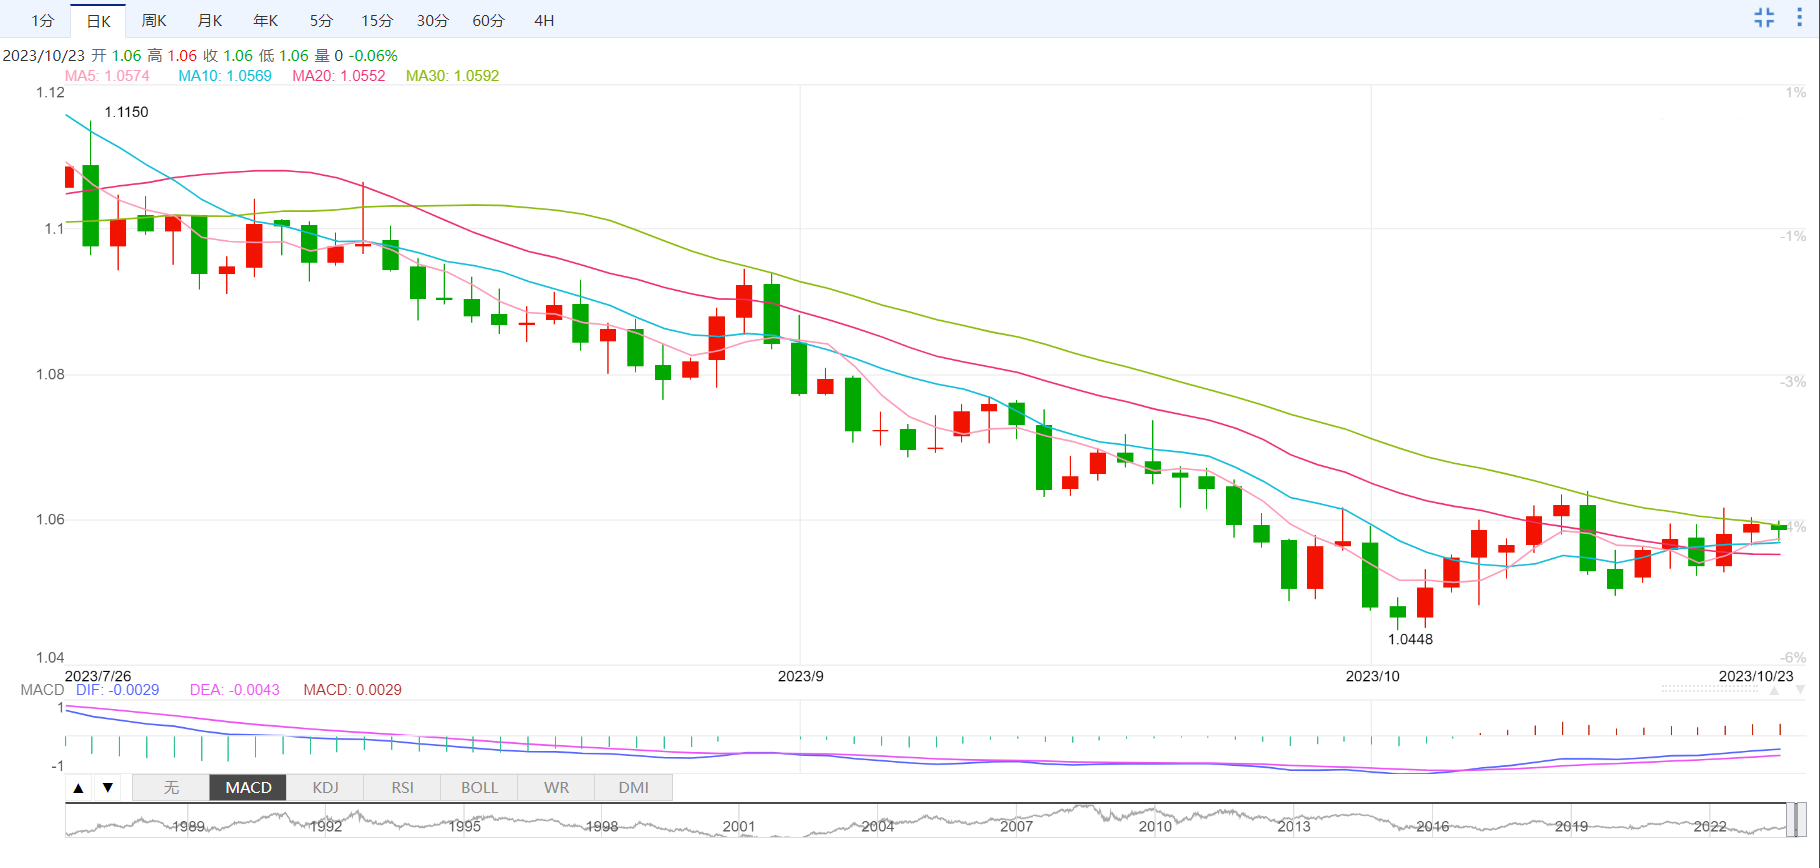Open the 月K monthly chart tab
This screenshot has height=868, width=1820.
point(210,21)
